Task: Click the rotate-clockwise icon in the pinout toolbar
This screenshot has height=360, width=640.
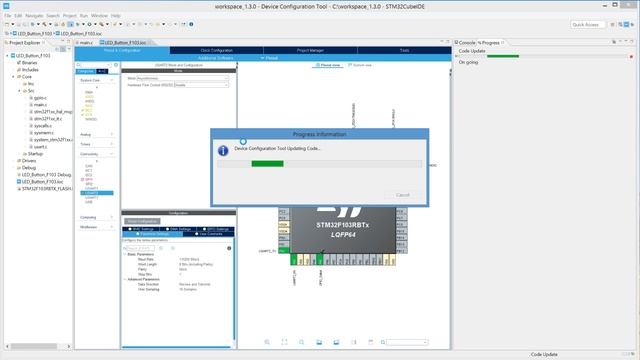Action: [319, 342]
